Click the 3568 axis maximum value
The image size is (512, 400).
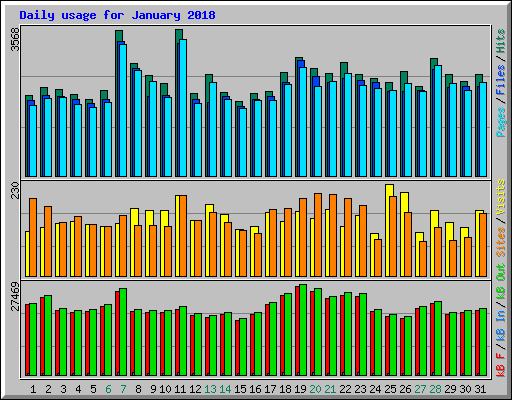[x=15, y=39]
